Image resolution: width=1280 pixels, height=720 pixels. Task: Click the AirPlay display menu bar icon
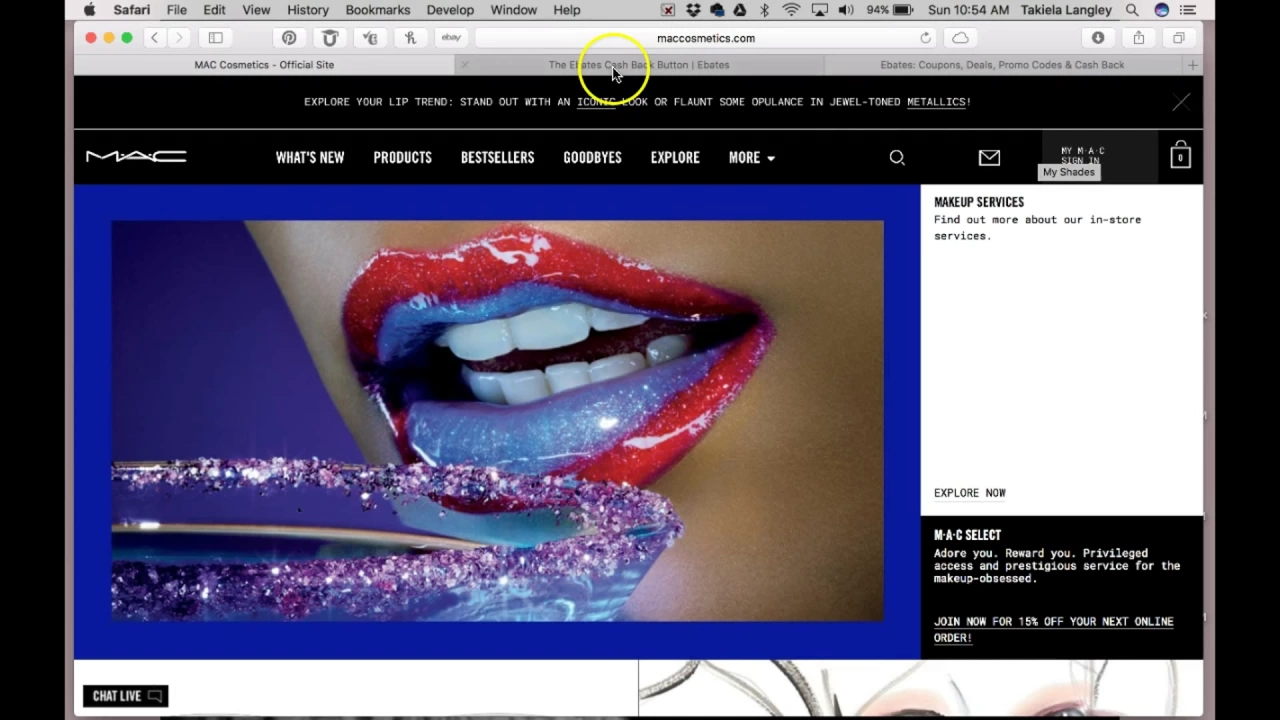tap(819, 10)
